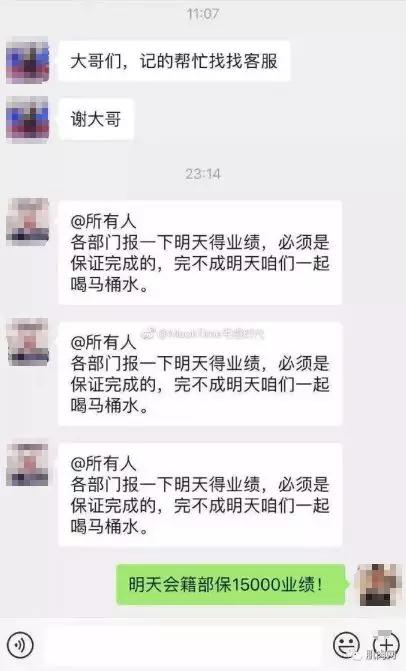This screenshot has width=406, height=671.
Task: Select green 明天会籍部保15000业绩 message bubble
Action: (231, 585)
